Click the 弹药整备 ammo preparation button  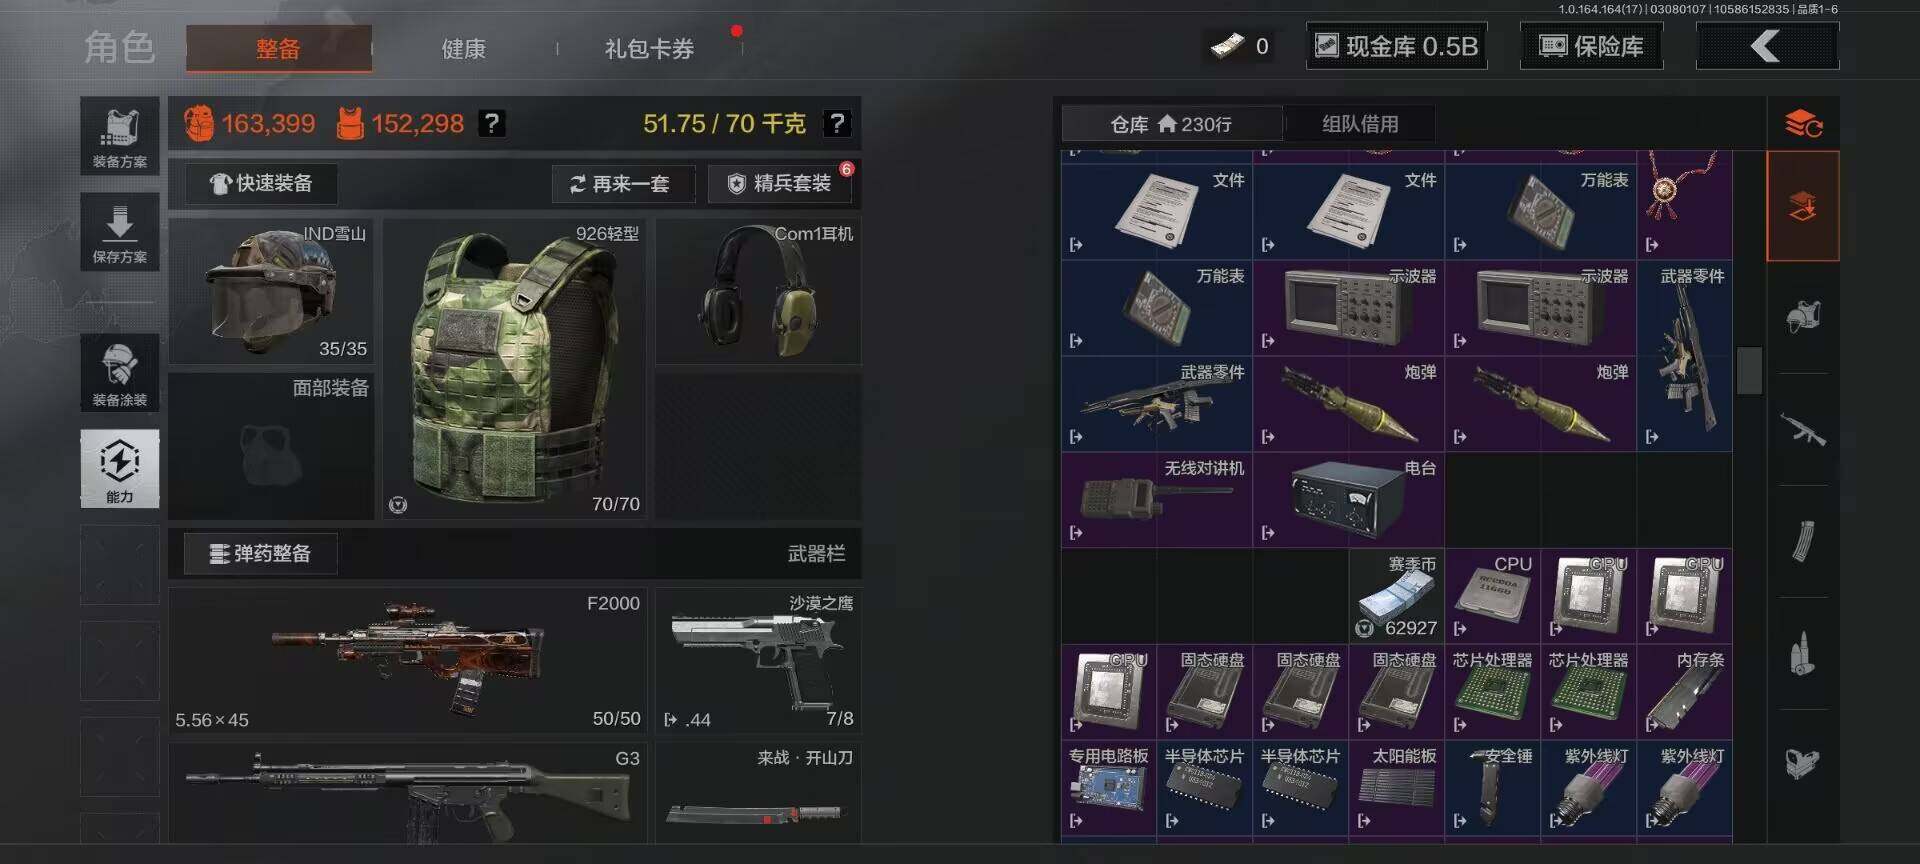click(260, 553)
